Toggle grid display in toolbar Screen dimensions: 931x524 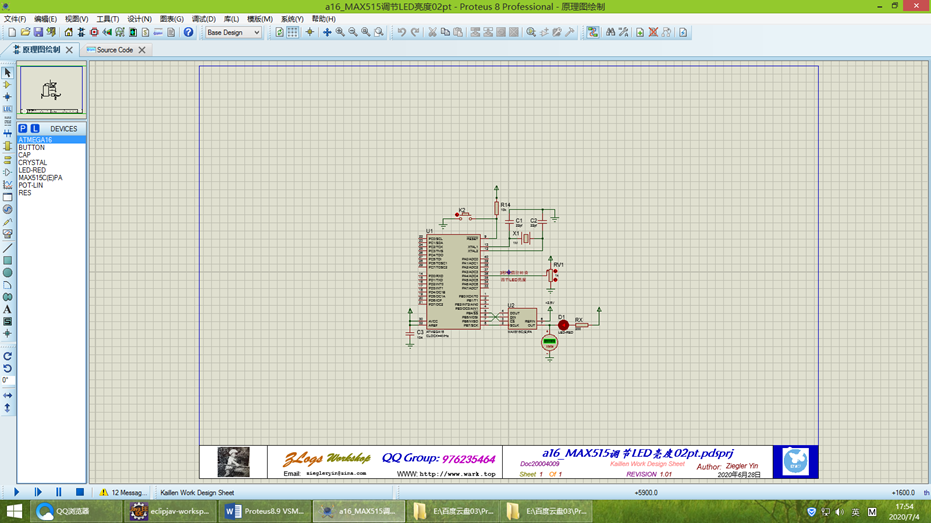pos(293,32)
